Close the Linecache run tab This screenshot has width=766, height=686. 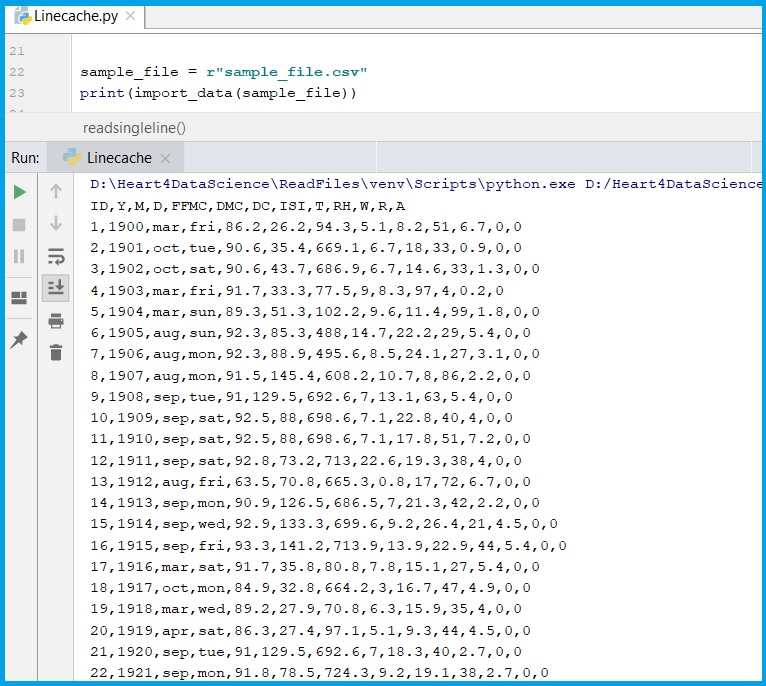(166, 159)
